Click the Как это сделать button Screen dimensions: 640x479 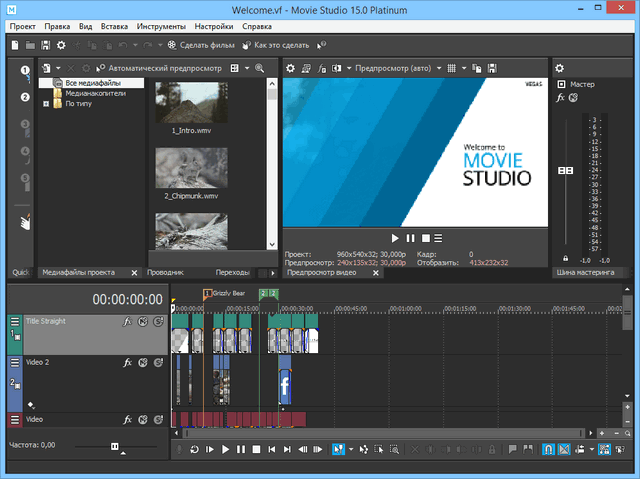tap(276, 45)
